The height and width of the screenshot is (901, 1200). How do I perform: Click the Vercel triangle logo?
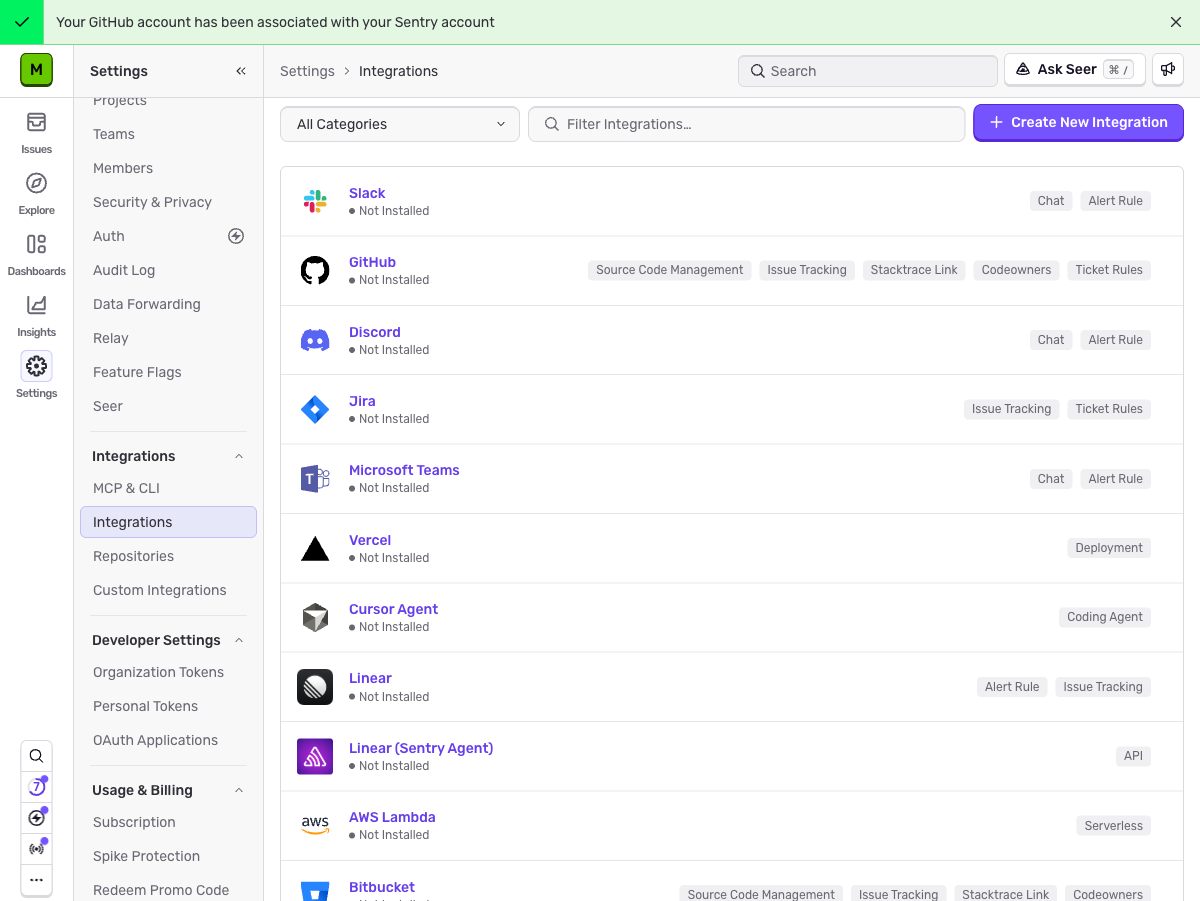coord(315,548)
